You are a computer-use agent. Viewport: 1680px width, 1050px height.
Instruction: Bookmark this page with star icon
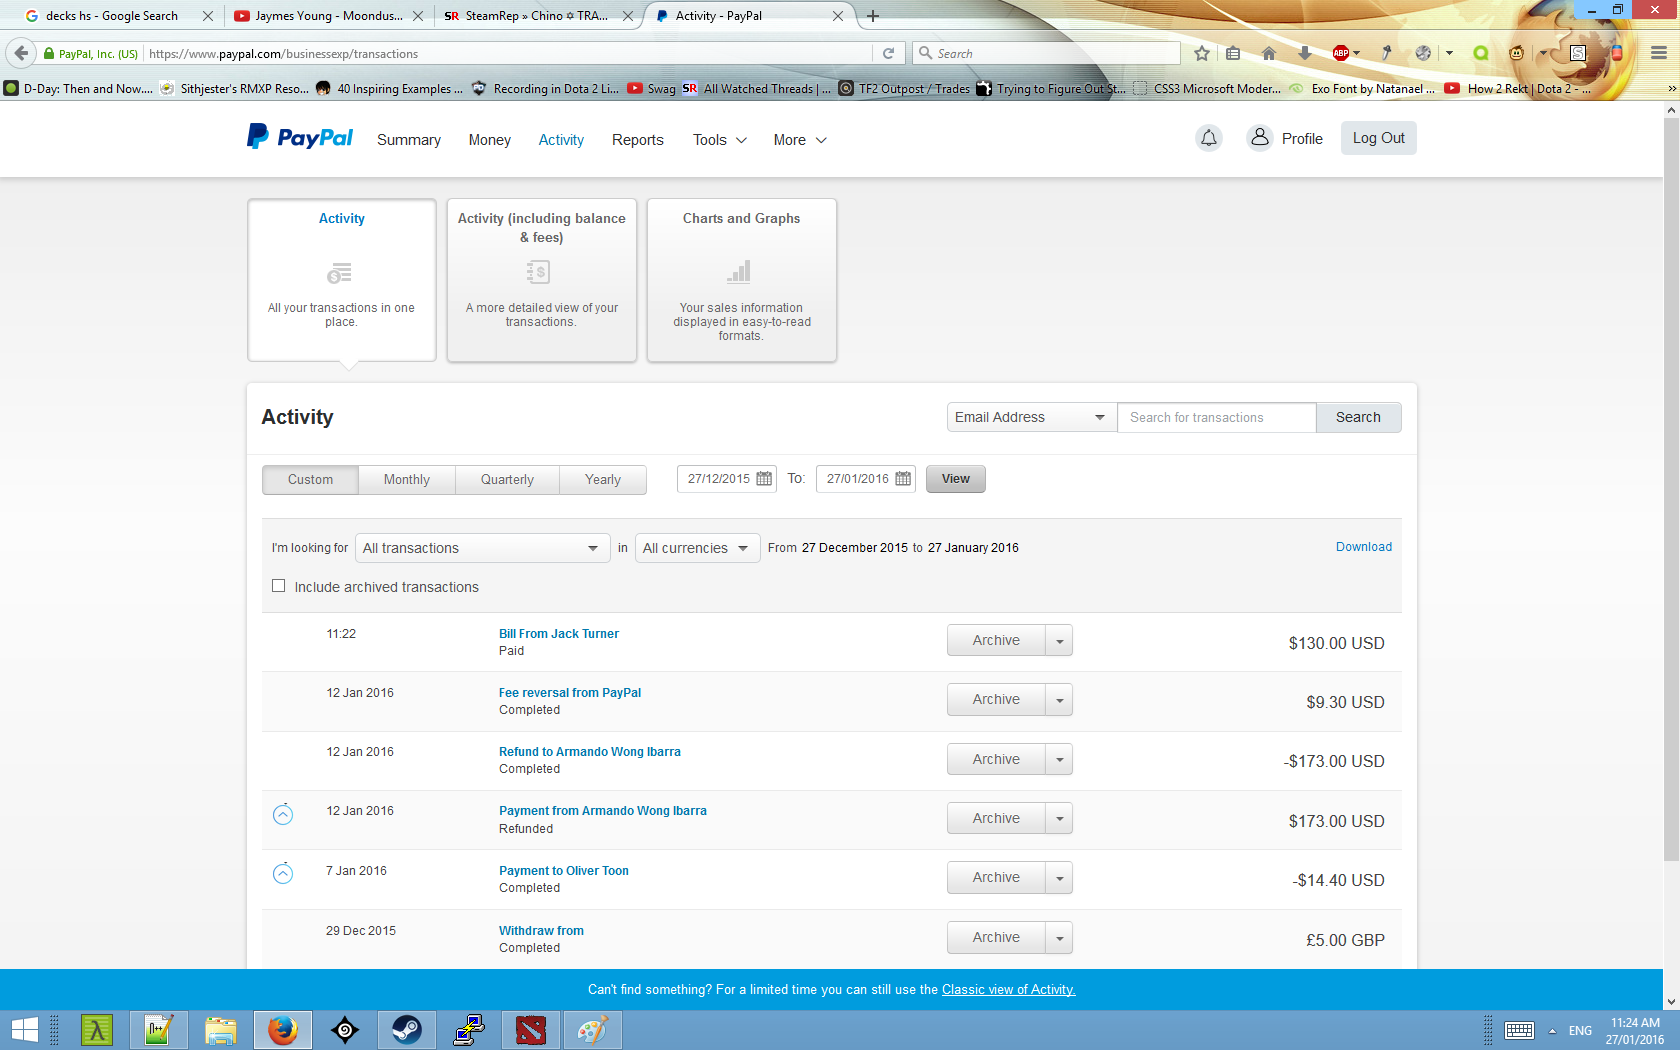click(1202, 53)
